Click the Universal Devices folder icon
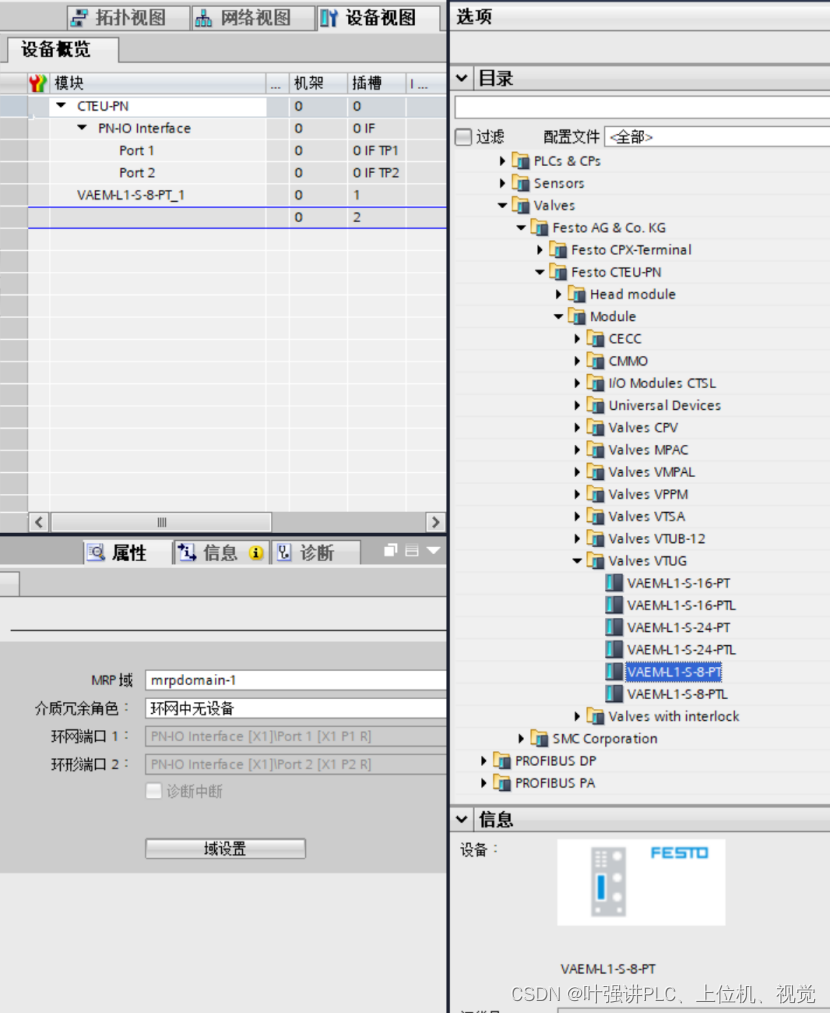Screen dimensions: 831x1013 point(595,406)
